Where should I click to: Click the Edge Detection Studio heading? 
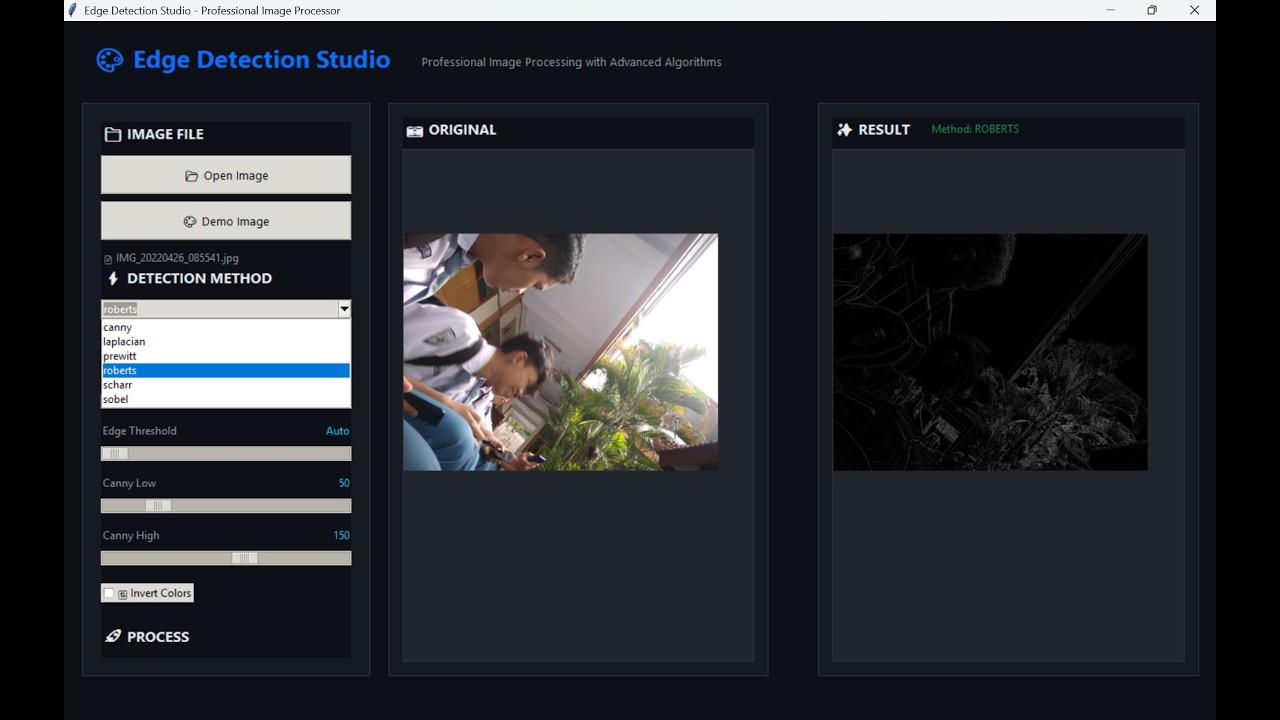(x=262, y=60)
